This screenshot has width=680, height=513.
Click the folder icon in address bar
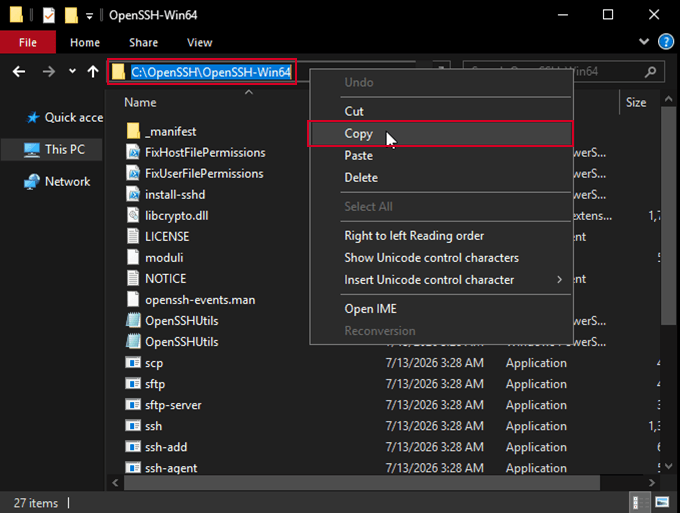pyautogui.click(x=118, y=72)
